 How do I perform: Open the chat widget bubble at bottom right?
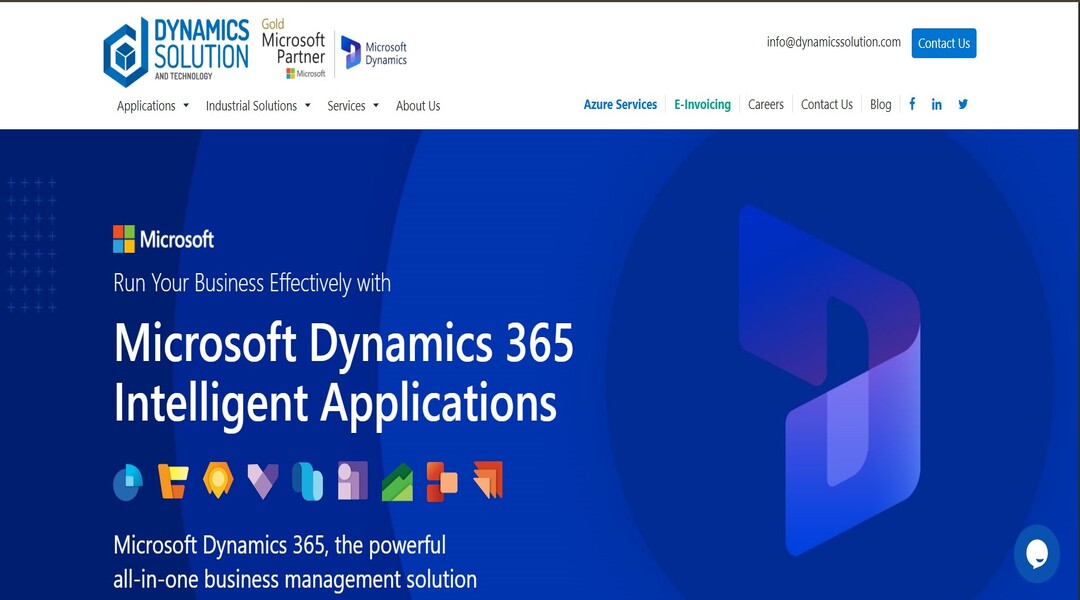(x=1037, y=554)
